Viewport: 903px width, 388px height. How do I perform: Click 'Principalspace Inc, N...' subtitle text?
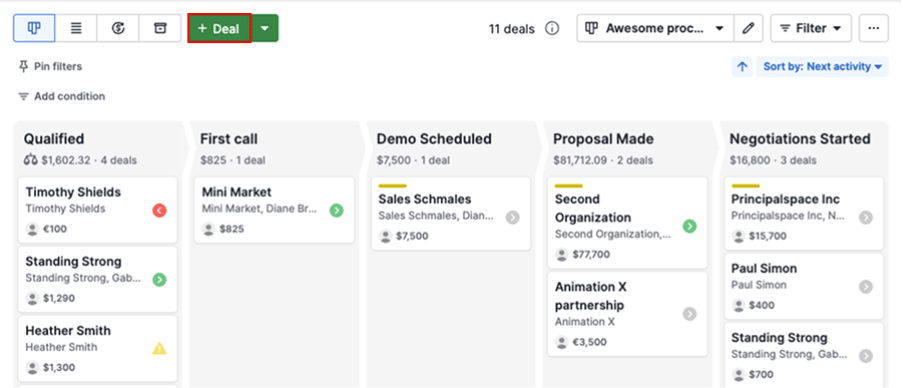(x=788, y=216)
